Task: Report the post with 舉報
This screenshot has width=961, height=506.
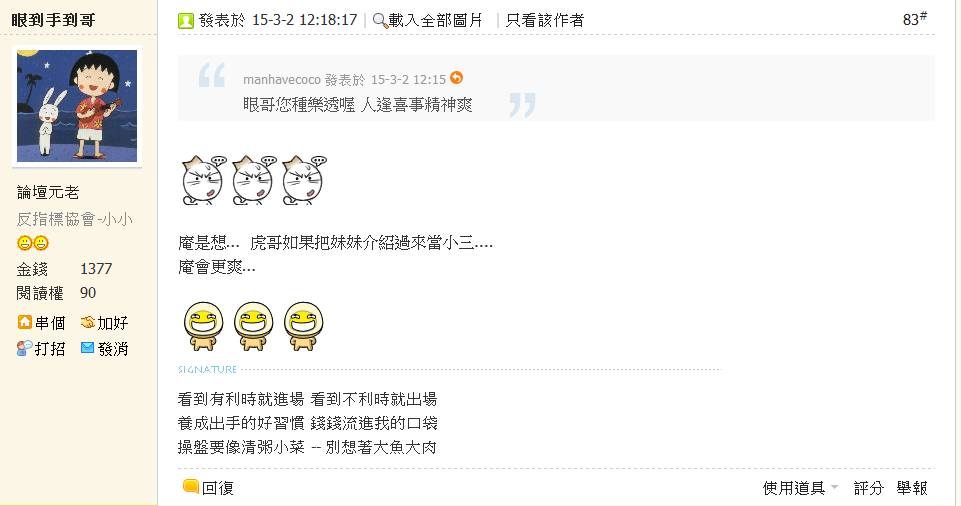Action: 911,488
